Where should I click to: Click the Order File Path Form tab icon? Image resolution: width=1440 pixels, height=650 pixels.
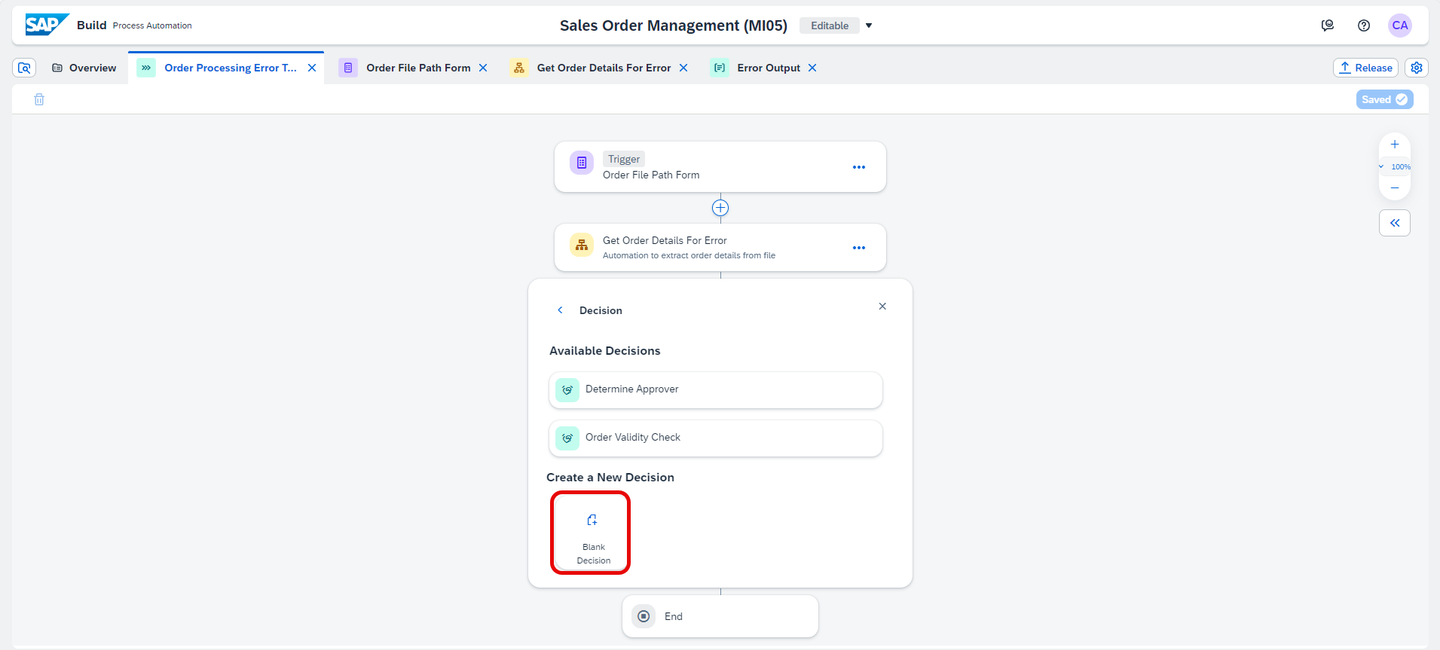tap(348, 68)
